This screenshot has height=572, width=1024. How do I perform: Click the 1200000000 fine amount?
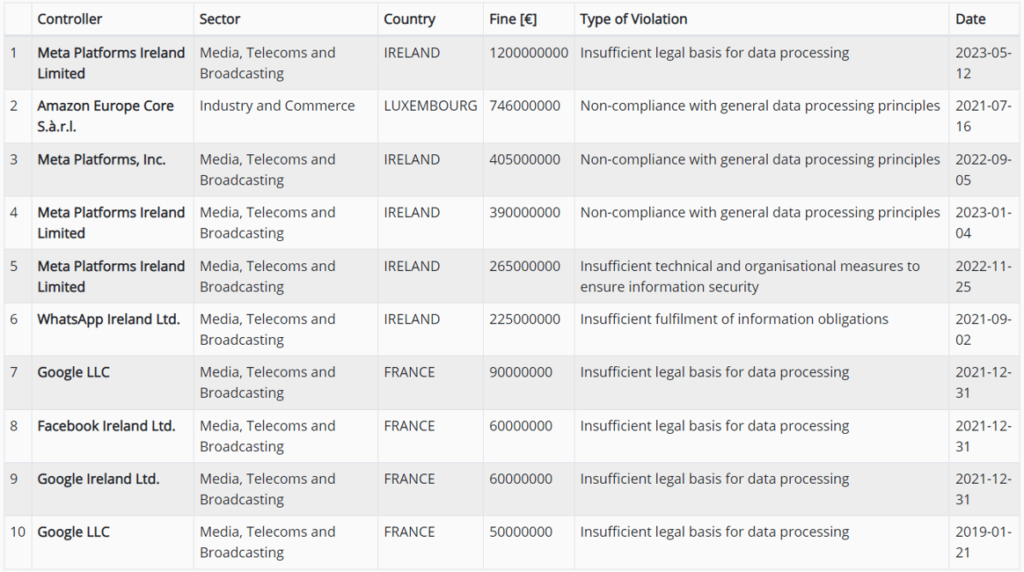pos(529,53)
